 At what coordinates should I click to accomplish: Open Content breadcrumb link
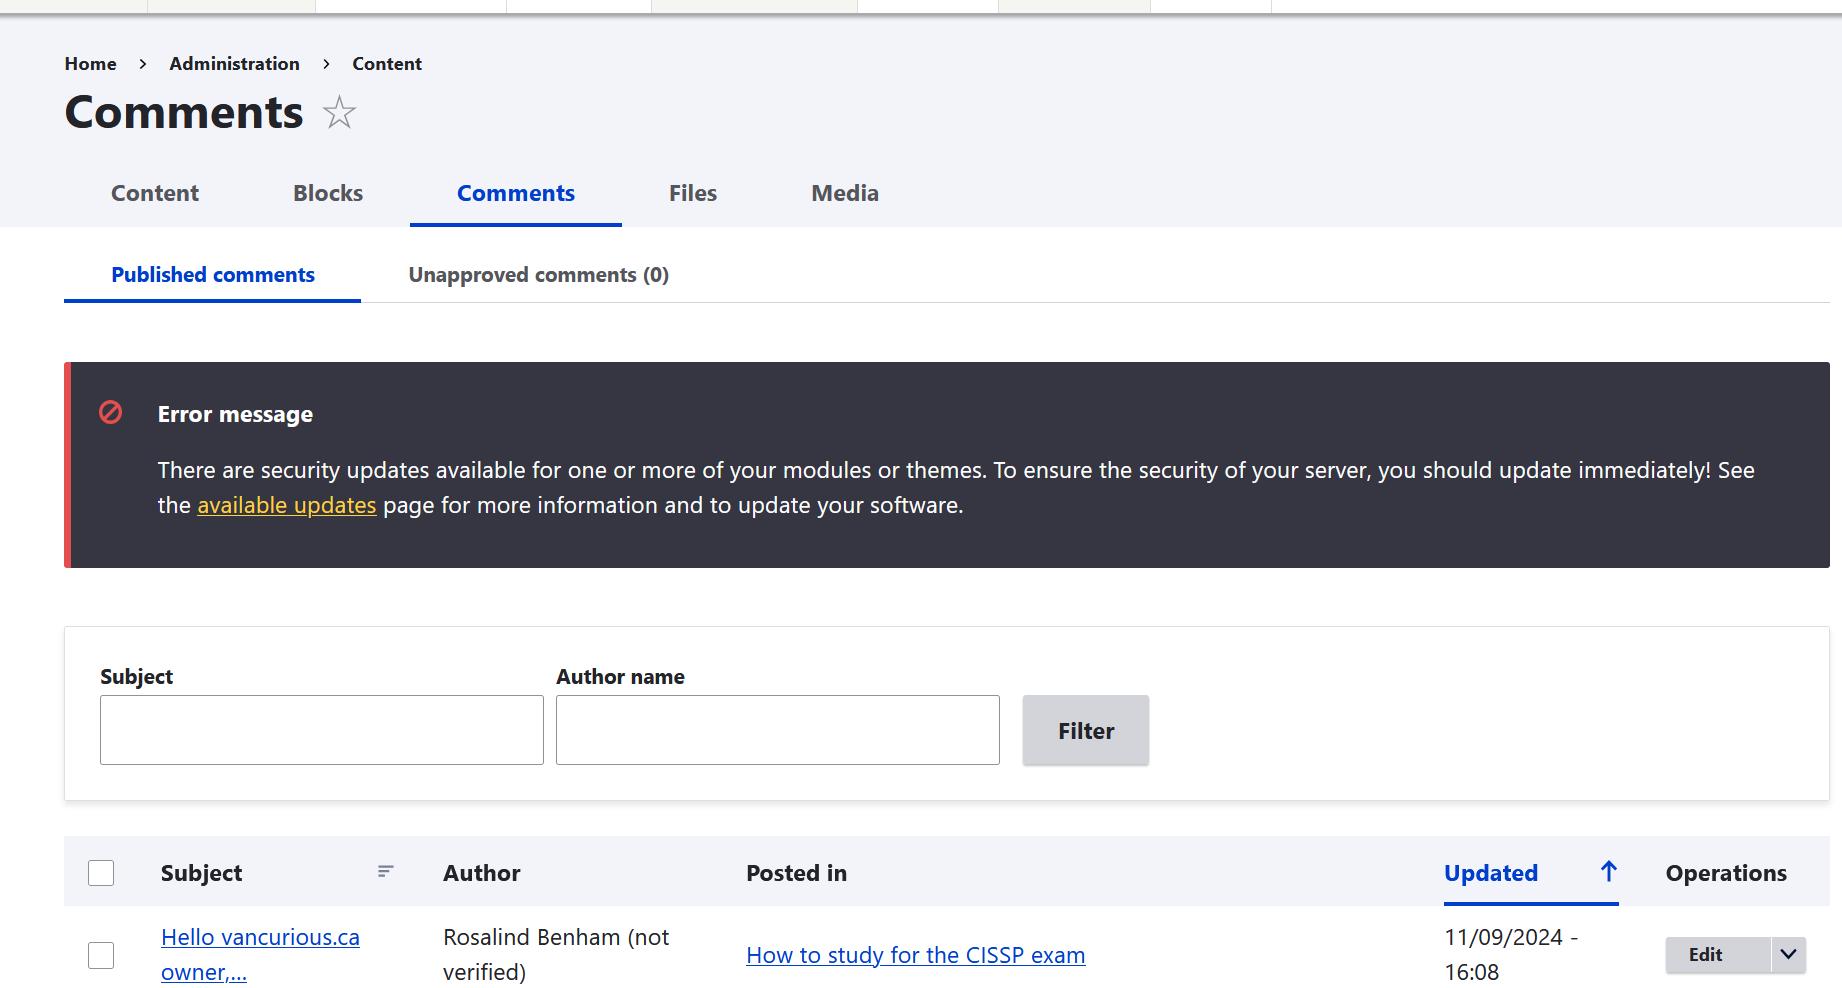click(387, 64)
